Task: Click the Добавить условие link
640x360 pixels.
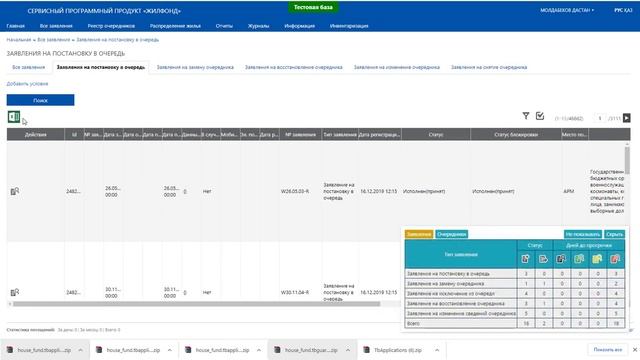Action: click(x=27, y=84)
